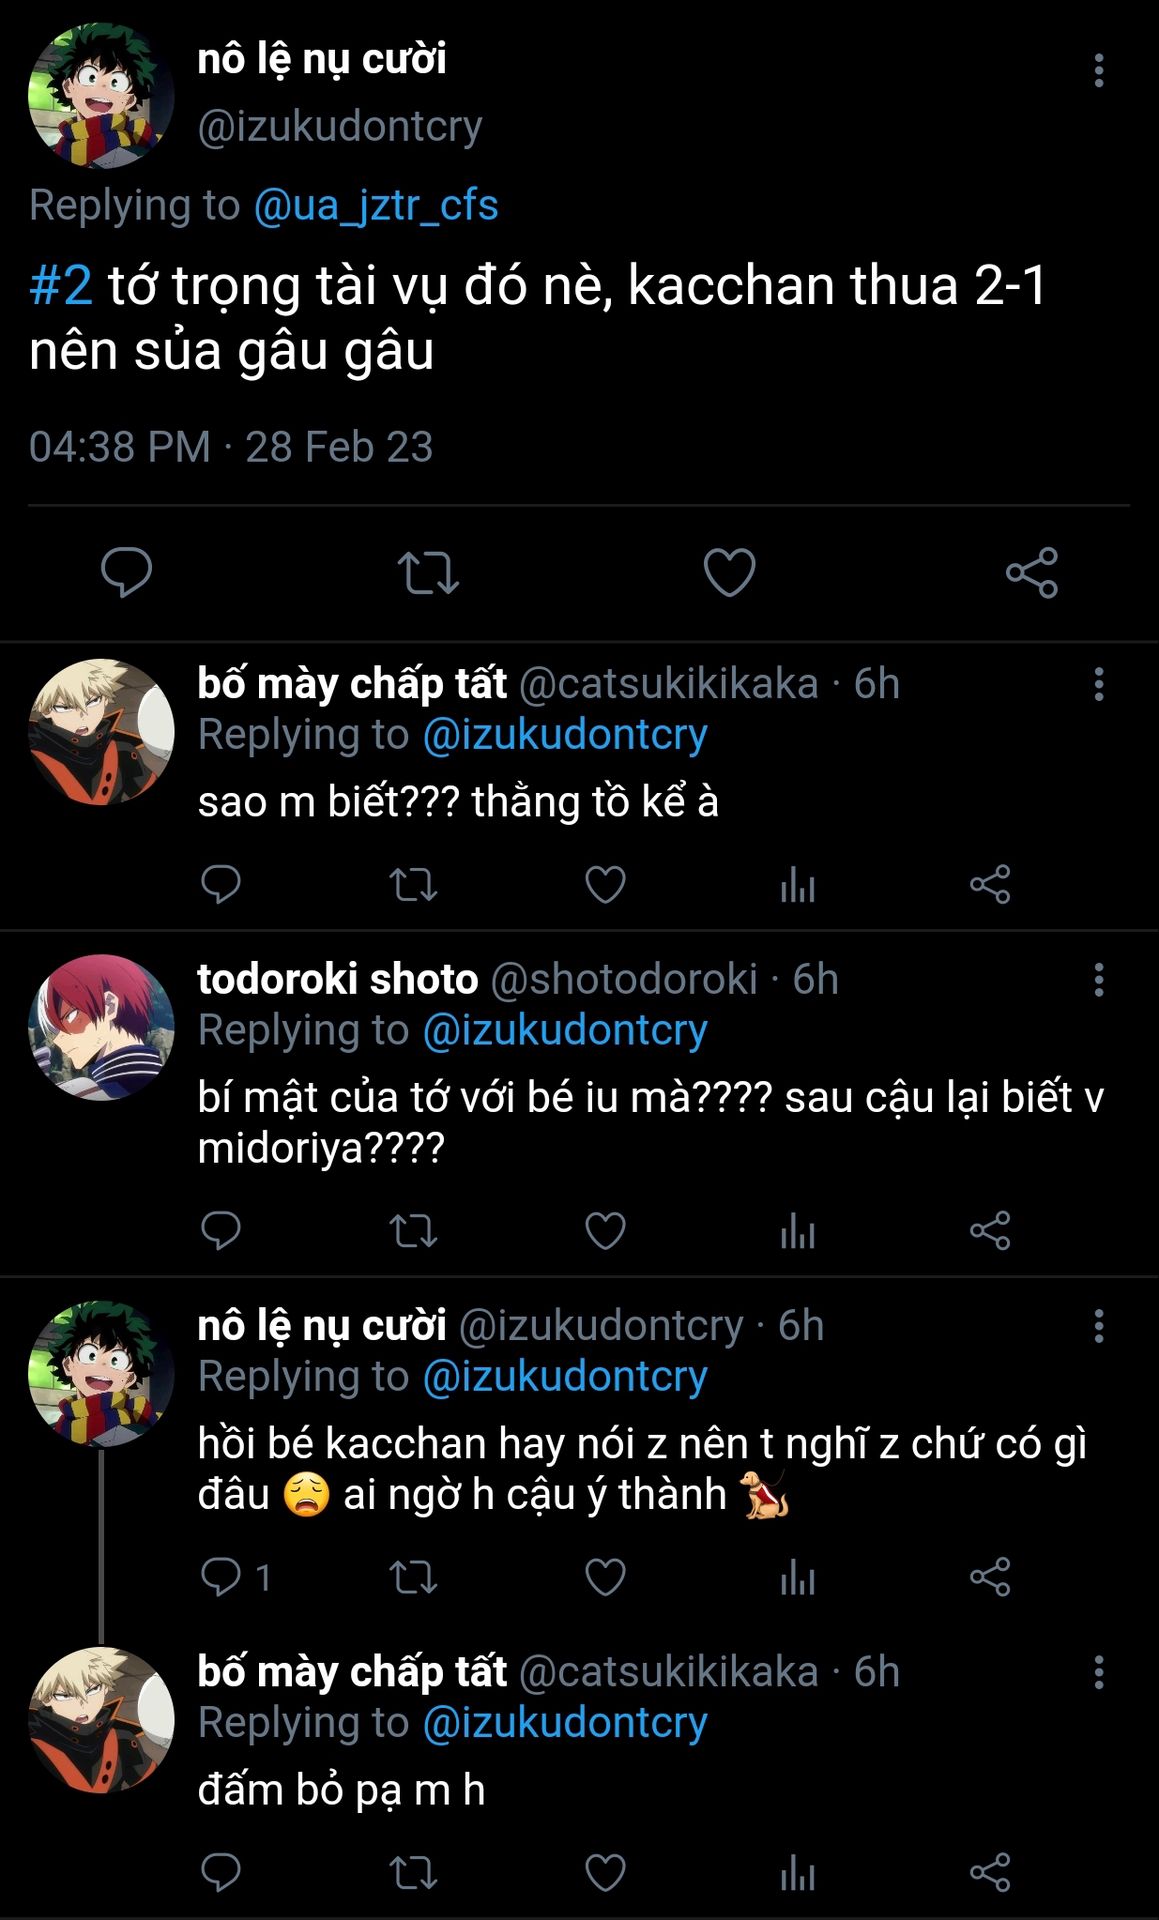Like the 'sao m biết???' reply
The height and width of the screenshot is (1920, 1159).
(605, 884)
